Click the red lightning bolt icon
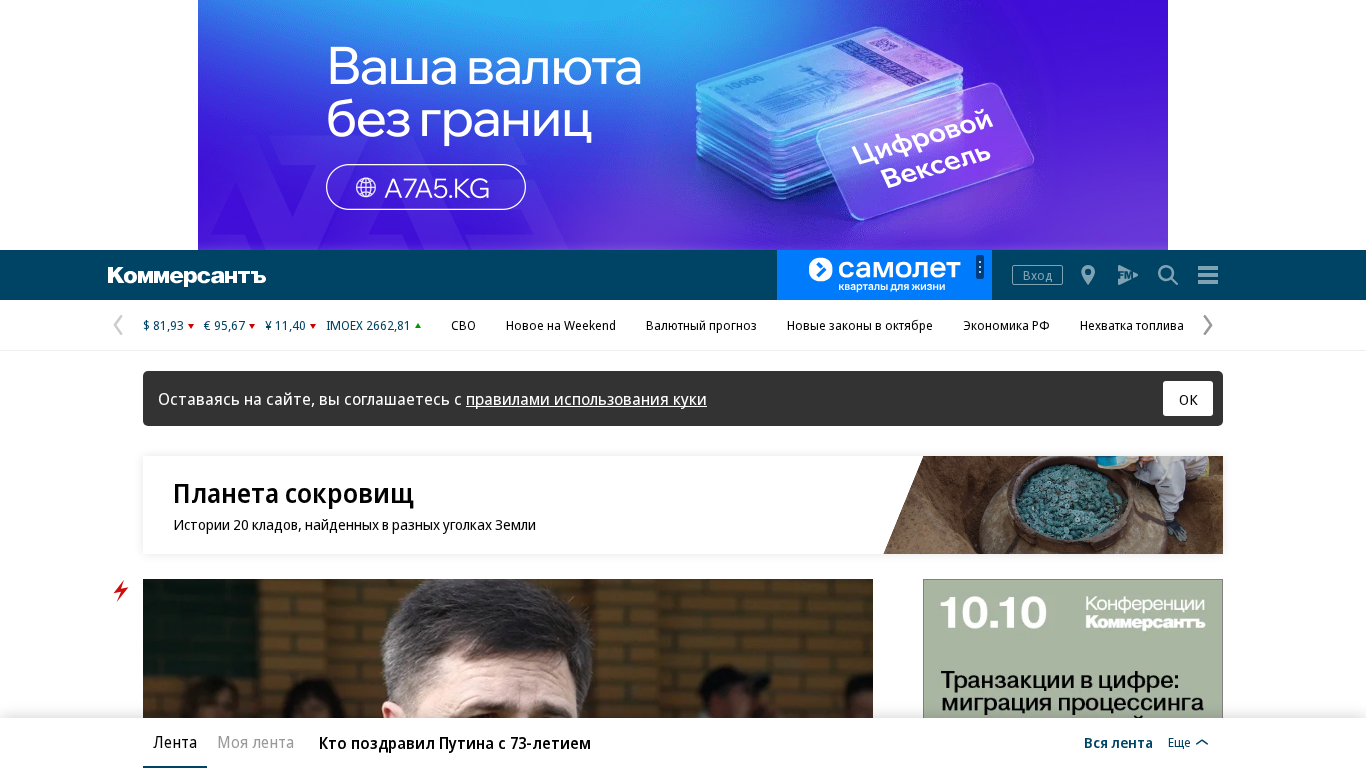 [121, 591]
